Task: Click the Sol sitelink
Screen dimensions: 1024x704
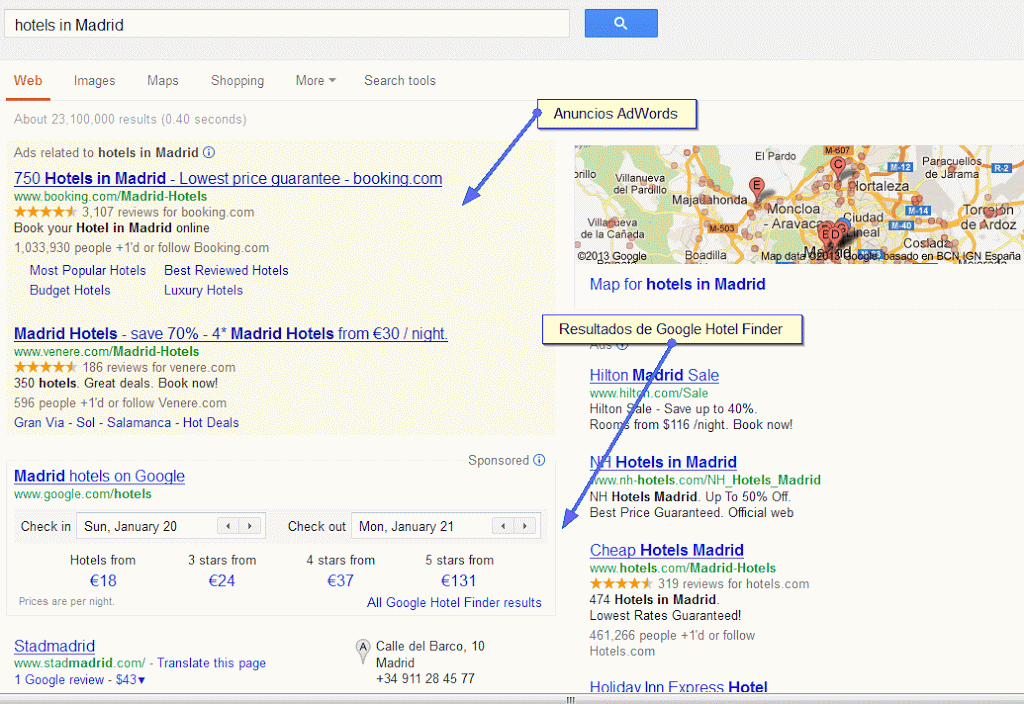Action: [x=86, y=422]
